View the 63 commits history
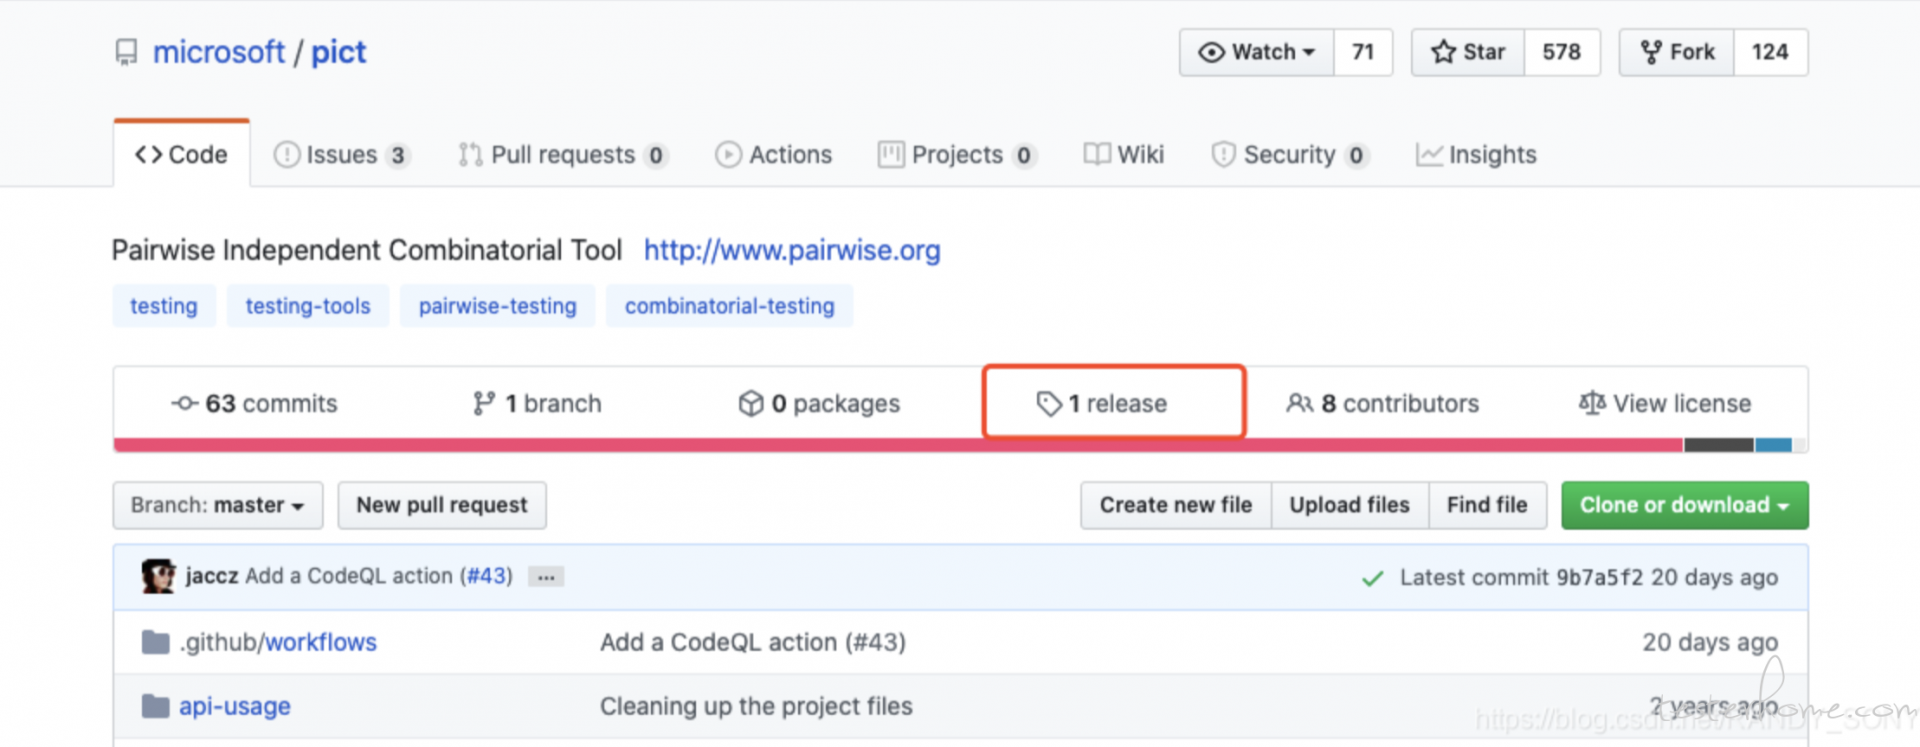The height and width of the screenshot is (747, 1920). 255,403
